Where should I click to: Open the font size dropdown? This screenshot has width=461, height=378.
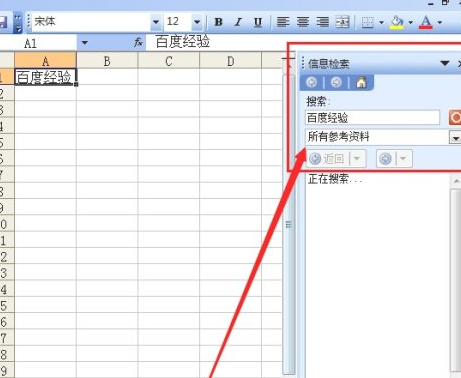[x=197, y=22]
